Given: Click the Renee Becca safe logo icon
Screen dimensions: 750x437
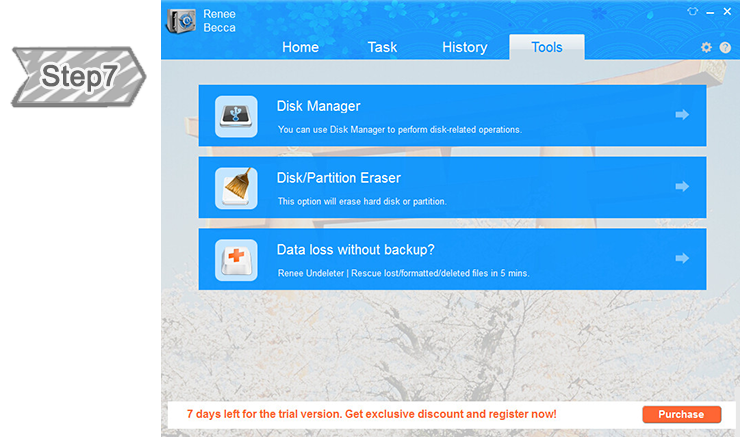Looking at the screenshot, I should point(182,22).
